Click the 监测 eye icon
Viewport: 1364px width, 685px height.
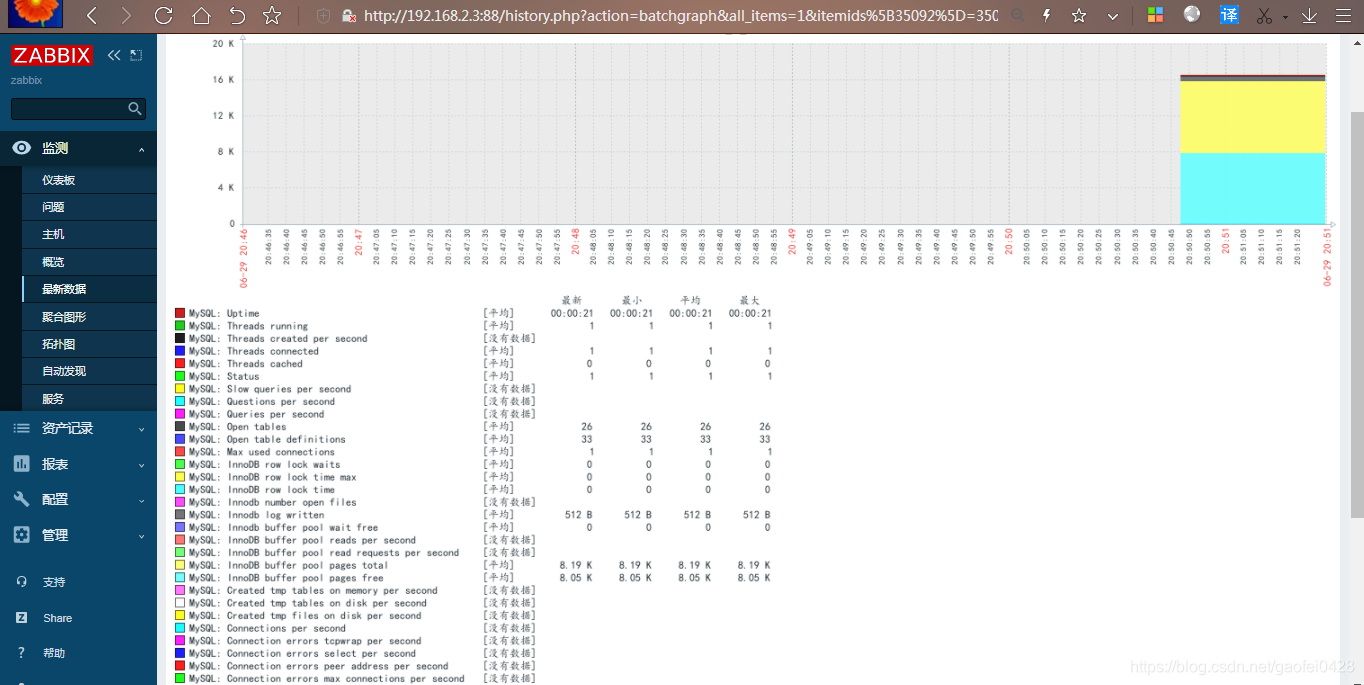pos(21,148)
